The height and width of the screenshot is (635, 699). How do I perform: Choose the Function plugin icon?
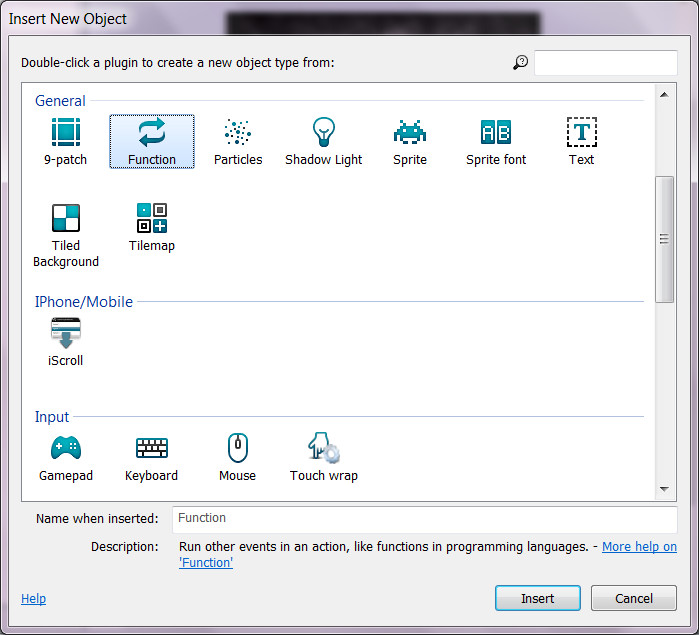[152, 133]
